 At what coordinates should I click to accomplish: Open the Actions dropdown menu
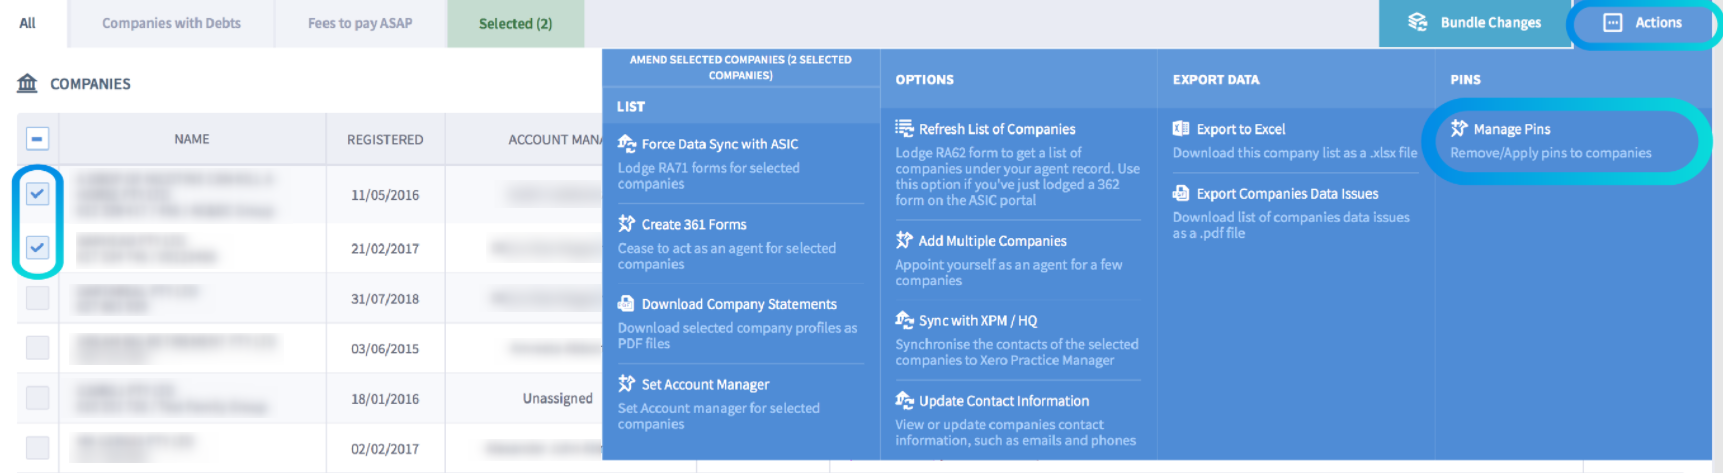click(x=1642, y=23)
